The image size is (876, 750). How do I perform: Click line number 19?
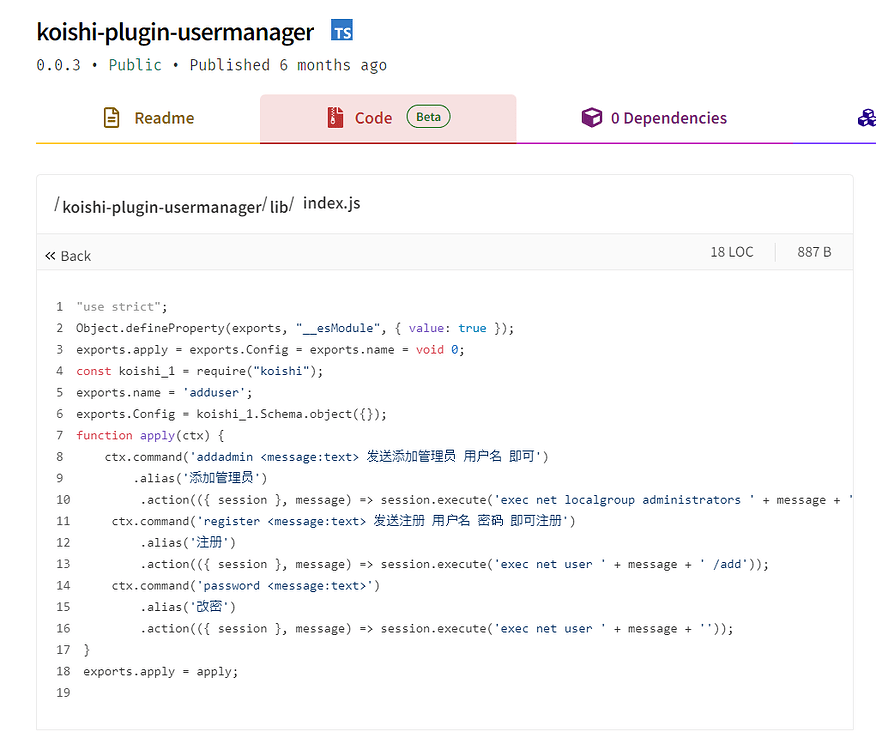(63, 693)
